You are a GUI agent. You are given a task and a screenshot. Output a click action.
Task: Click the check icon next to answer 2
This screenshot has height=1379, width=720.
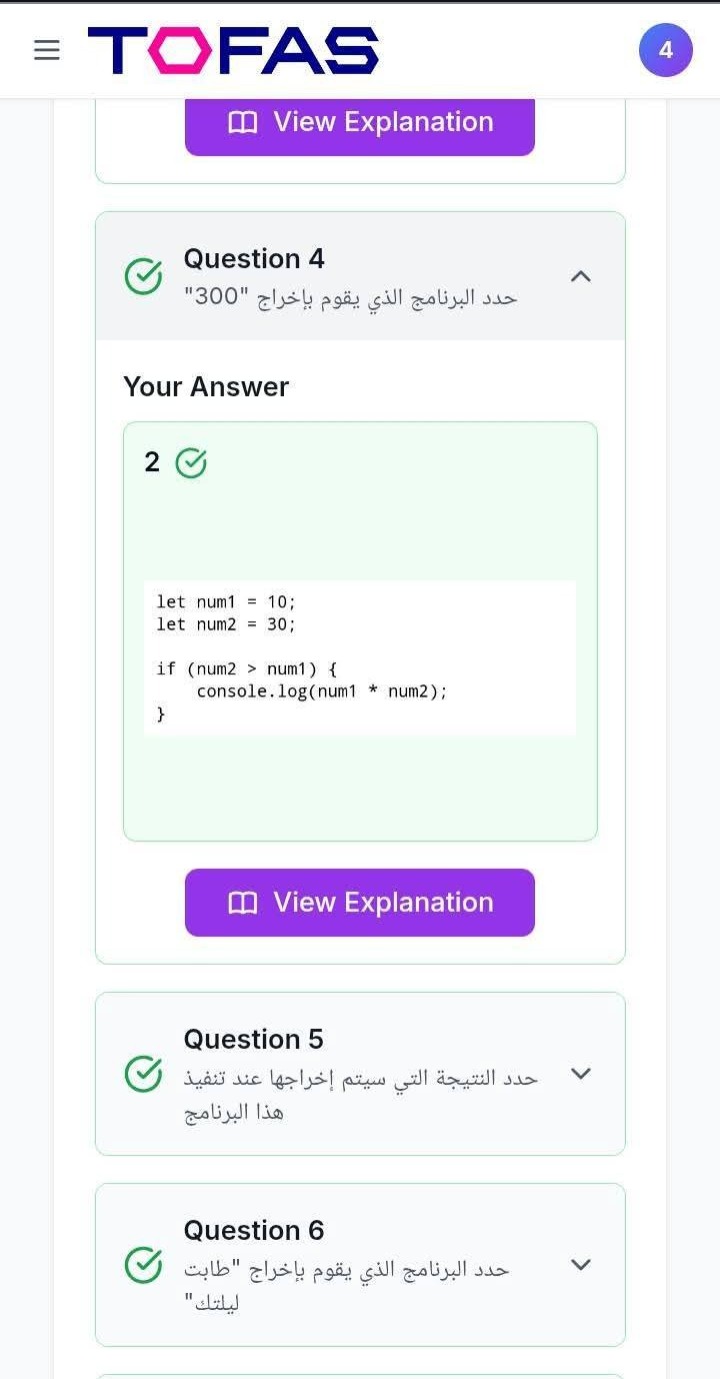(191, 463)
